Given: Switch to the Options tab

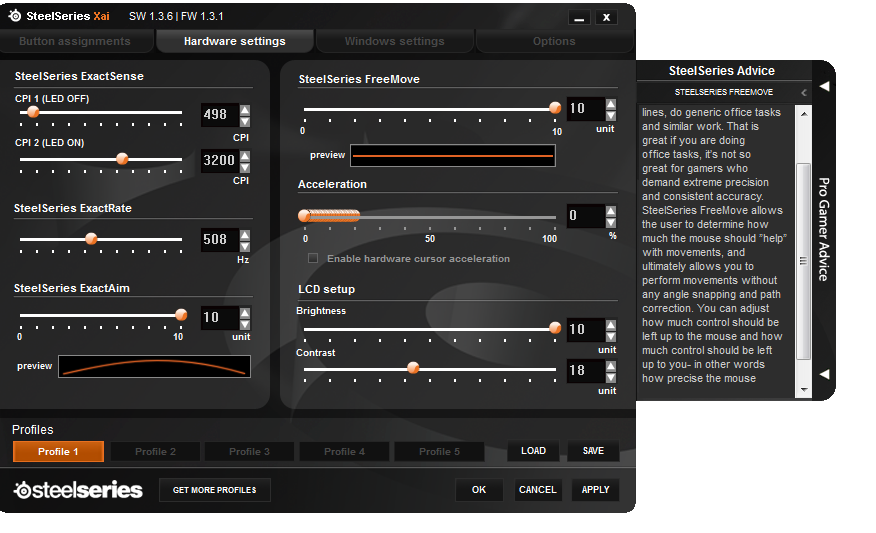Looking at the screenshot, I should 554,42.
